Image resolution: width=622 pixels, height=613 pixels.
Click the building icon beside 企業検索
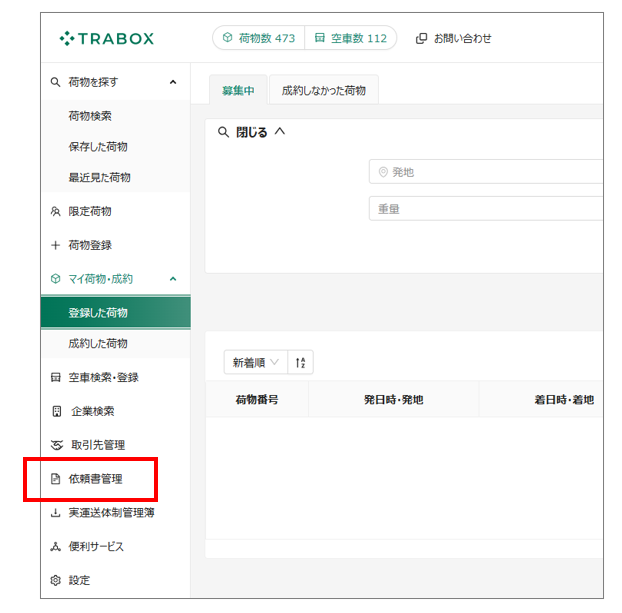coord(57,411)
